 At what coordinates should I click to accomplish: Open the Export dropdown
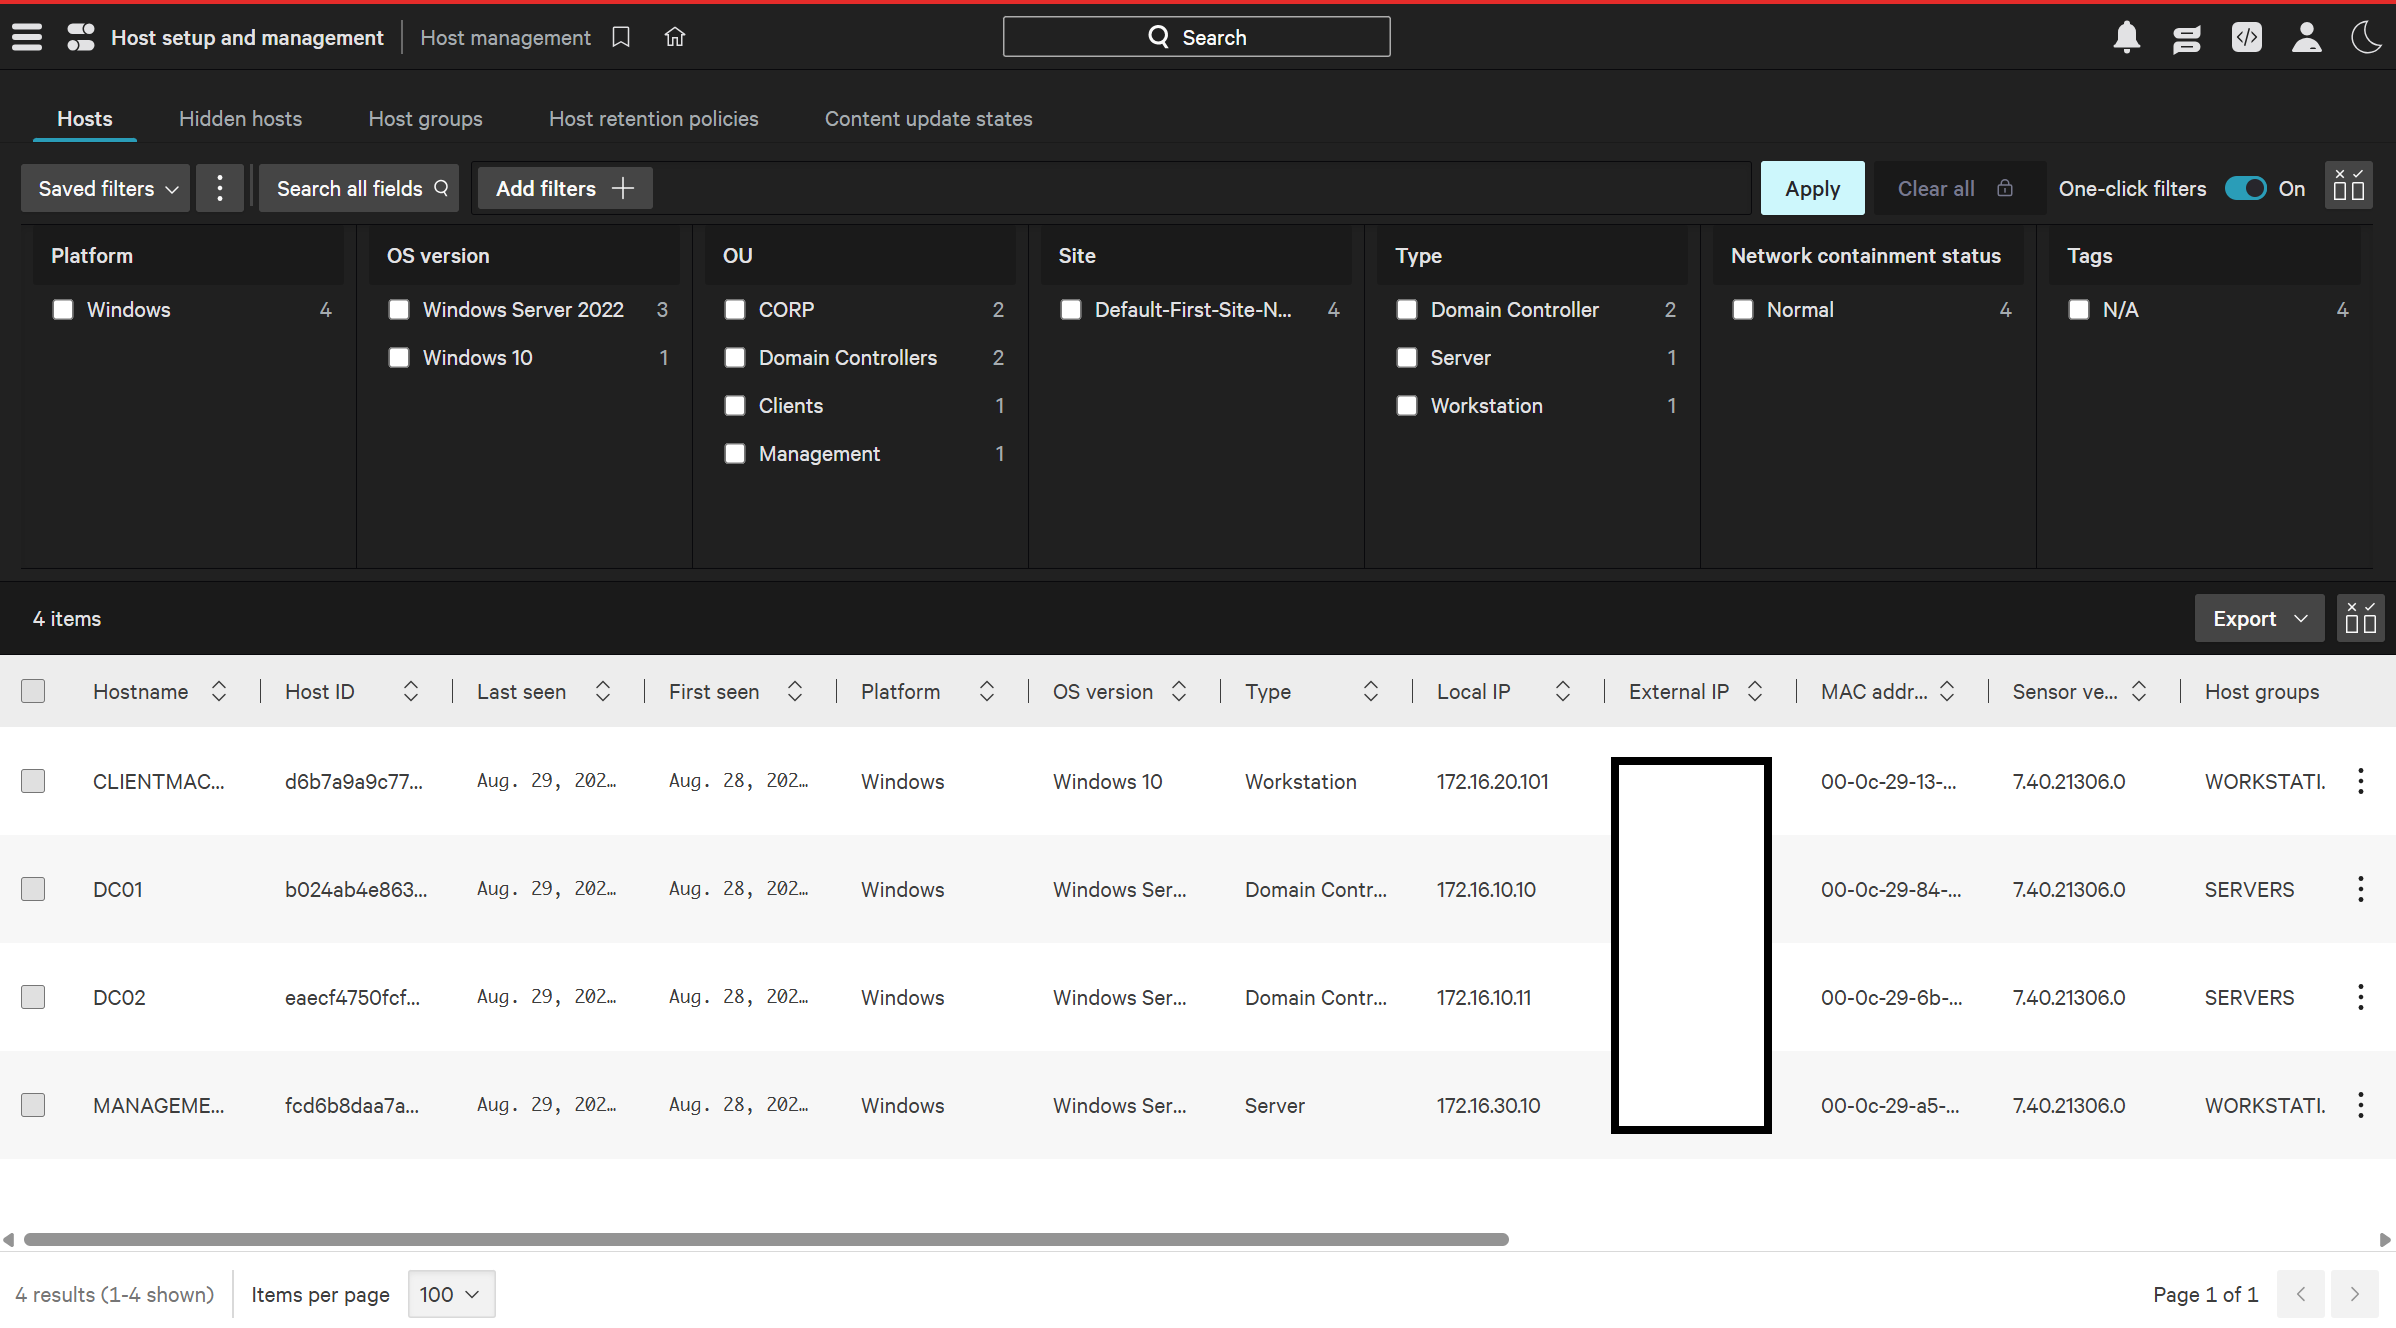point(2259,619)
